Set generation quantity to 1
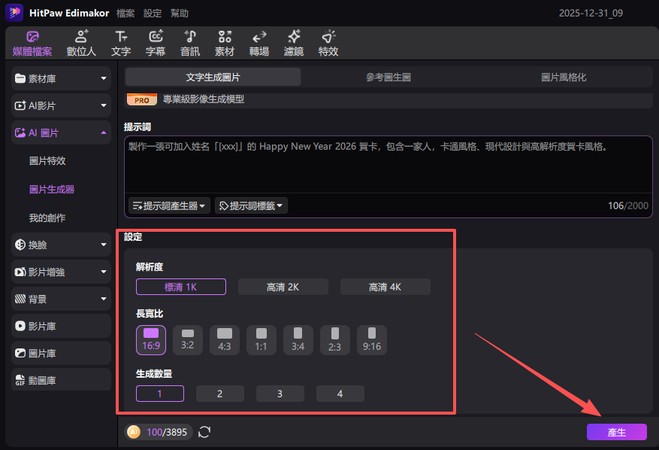The image size is (659, 450). (x=160, y=394)
